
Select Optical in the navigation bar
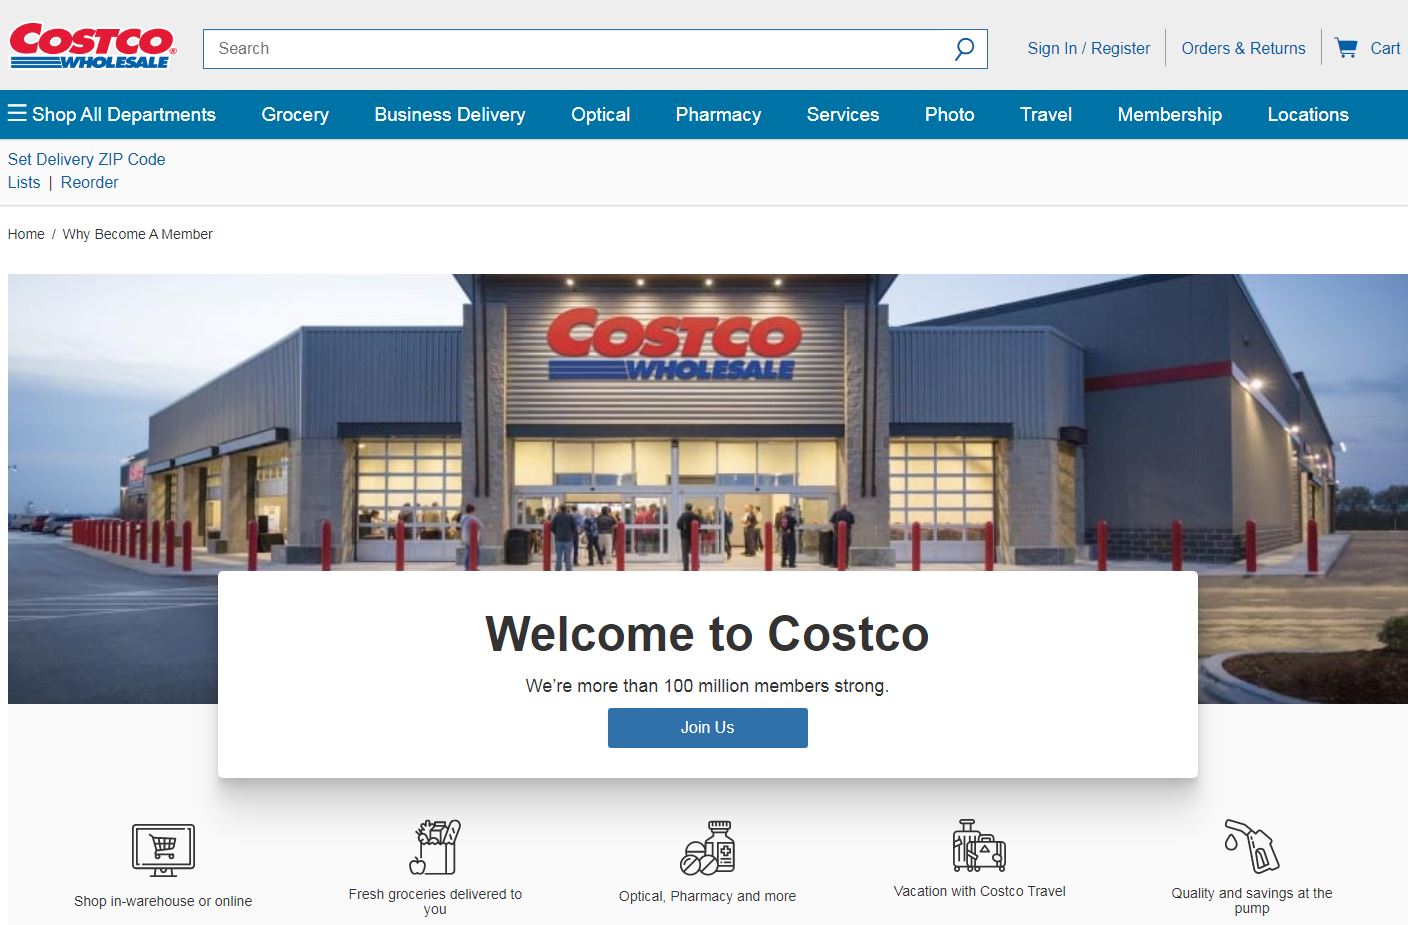coord(600,114)
